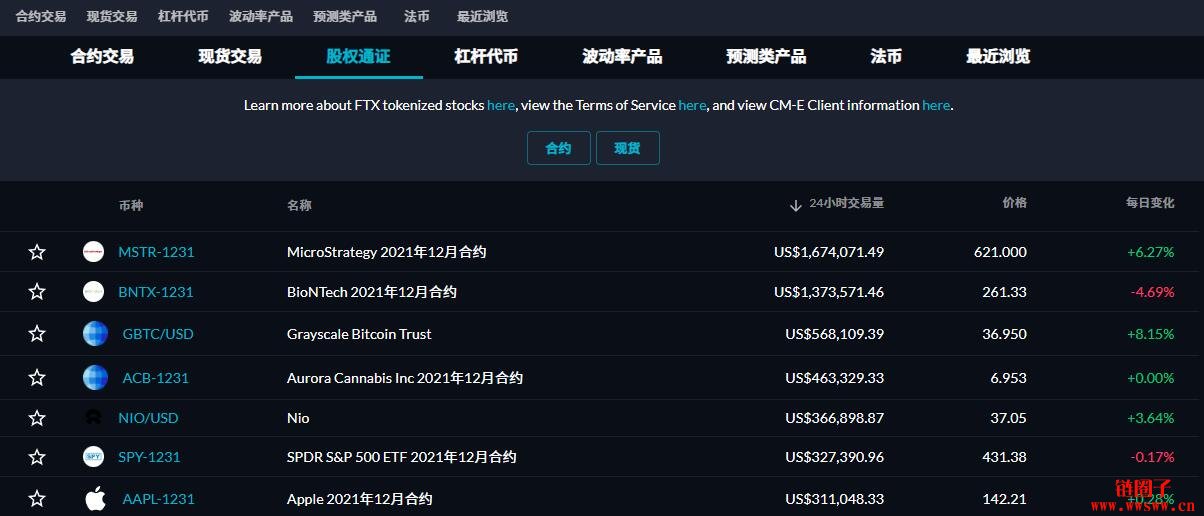Screen dimensions: 1204x516
Task: Open the GBTC/USD market link
Action: click(x=158, y=334)
